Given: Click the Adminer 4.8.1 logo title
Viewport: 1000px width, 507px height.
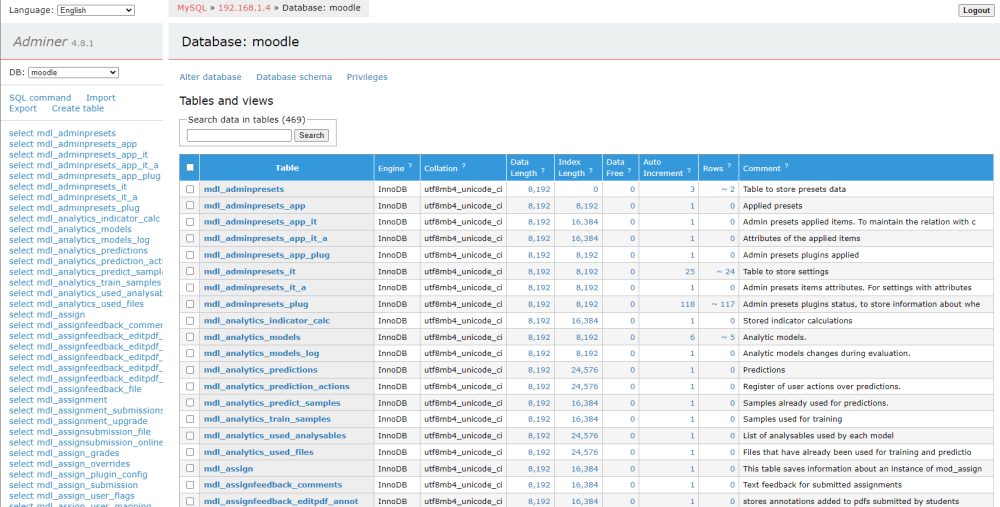Looking at the screenshot, I should pyautogui.click(x=54, y=42).
